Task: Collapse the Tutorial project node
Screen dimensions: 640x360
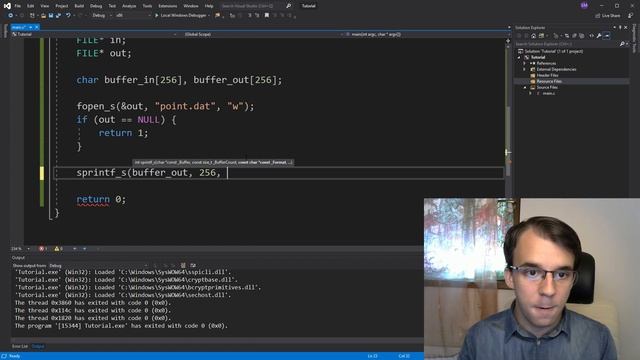Action: (519, 58)
